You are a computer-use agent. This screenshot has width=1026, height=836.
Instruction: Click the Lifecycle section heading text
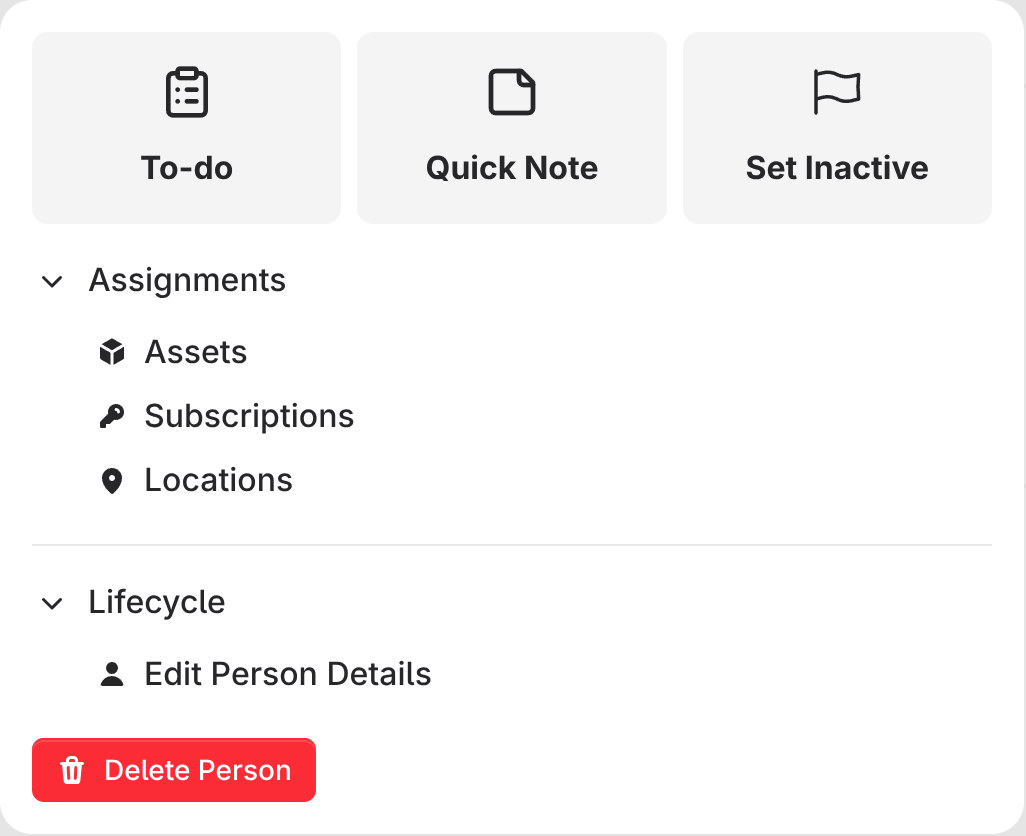pos(157,602)
